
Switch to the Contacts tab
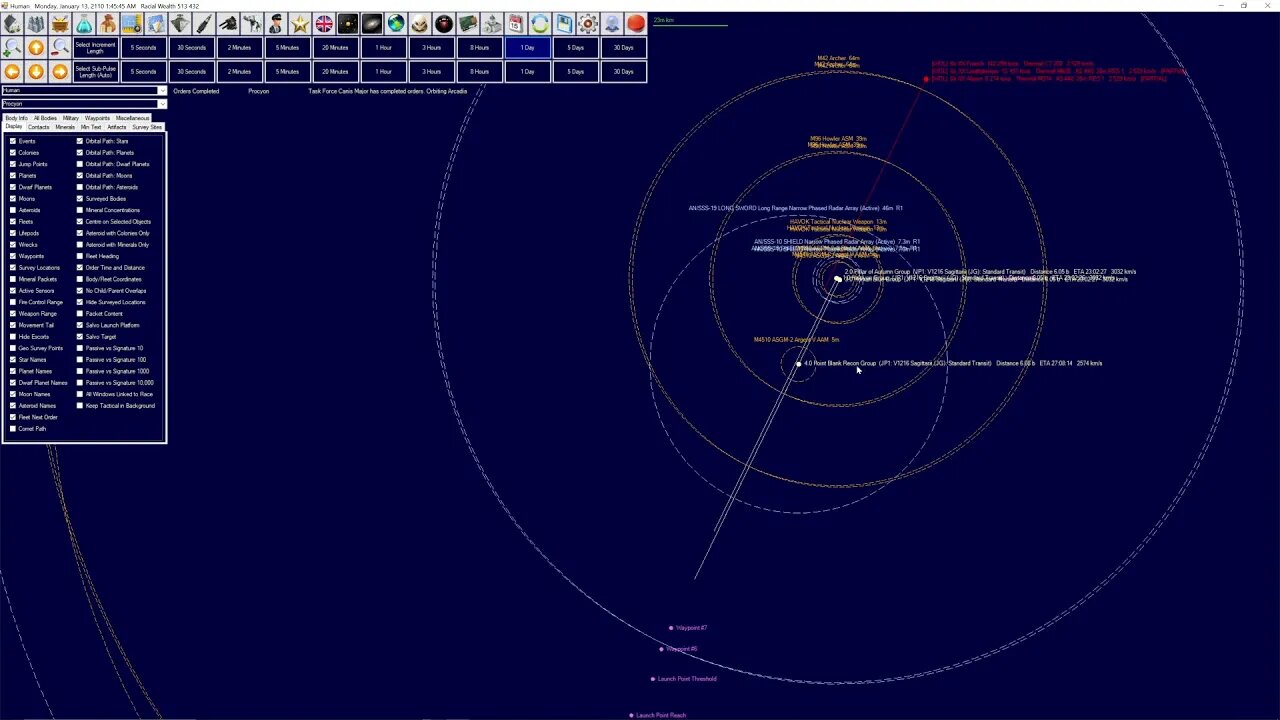(39, 127)
